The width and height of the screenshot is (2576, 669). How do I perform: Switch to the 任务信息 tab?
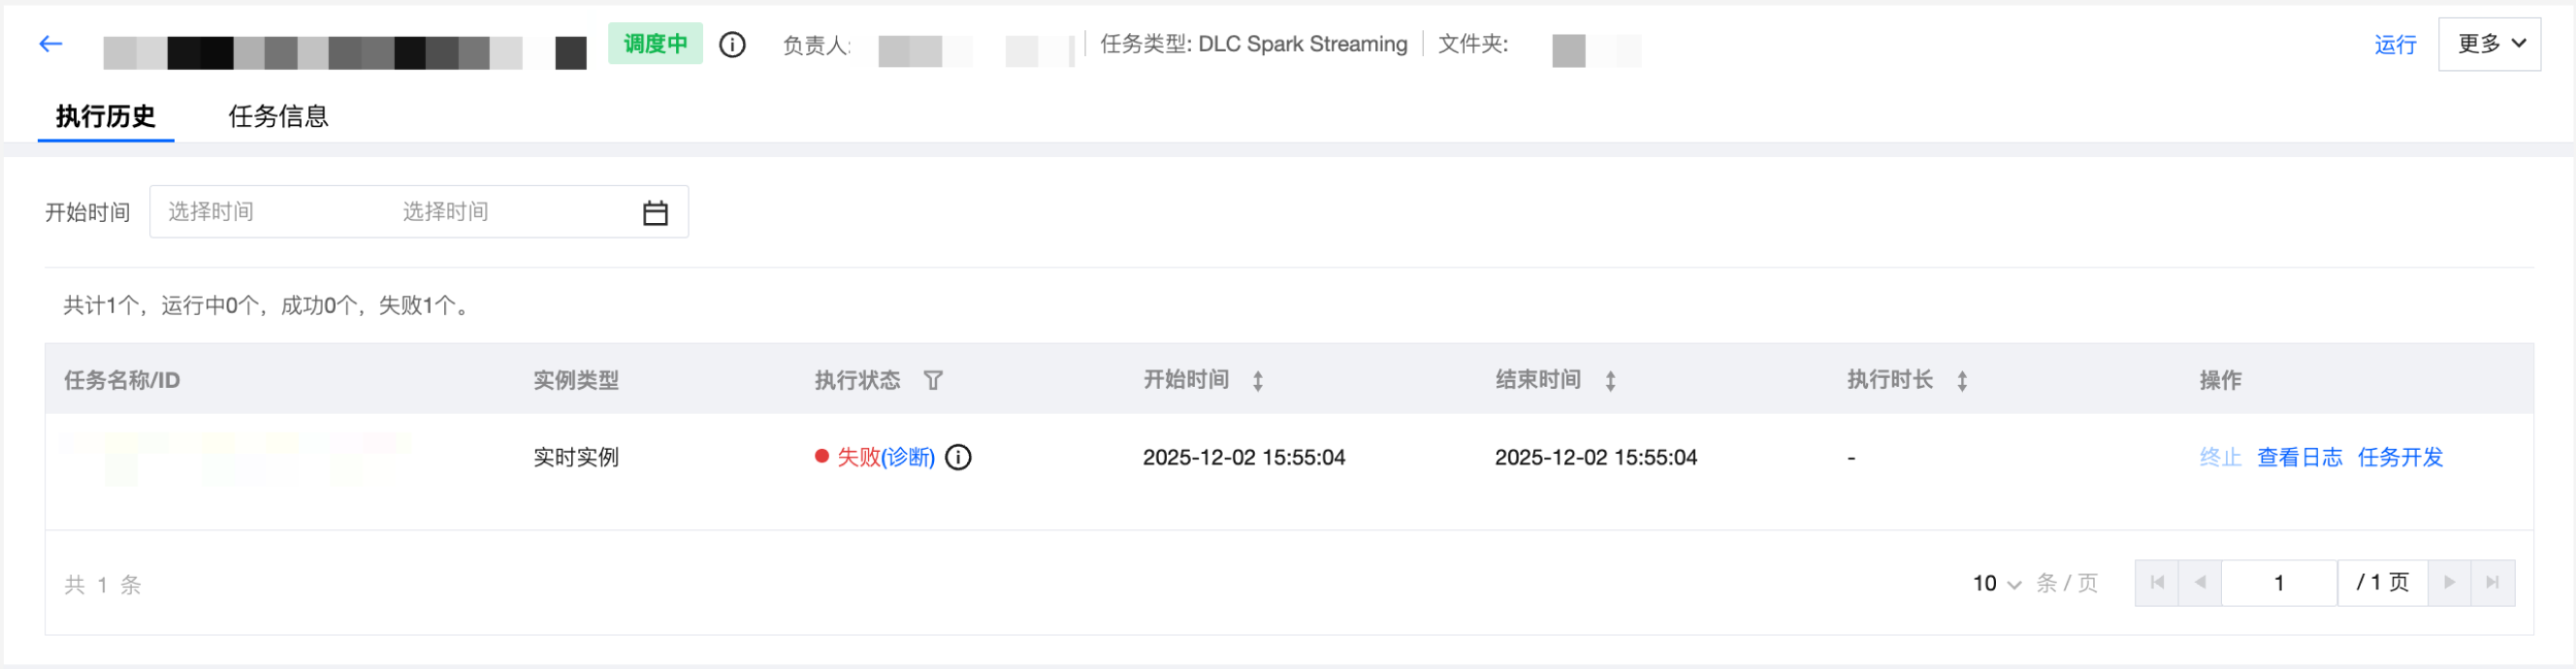(x=278, y=117)
